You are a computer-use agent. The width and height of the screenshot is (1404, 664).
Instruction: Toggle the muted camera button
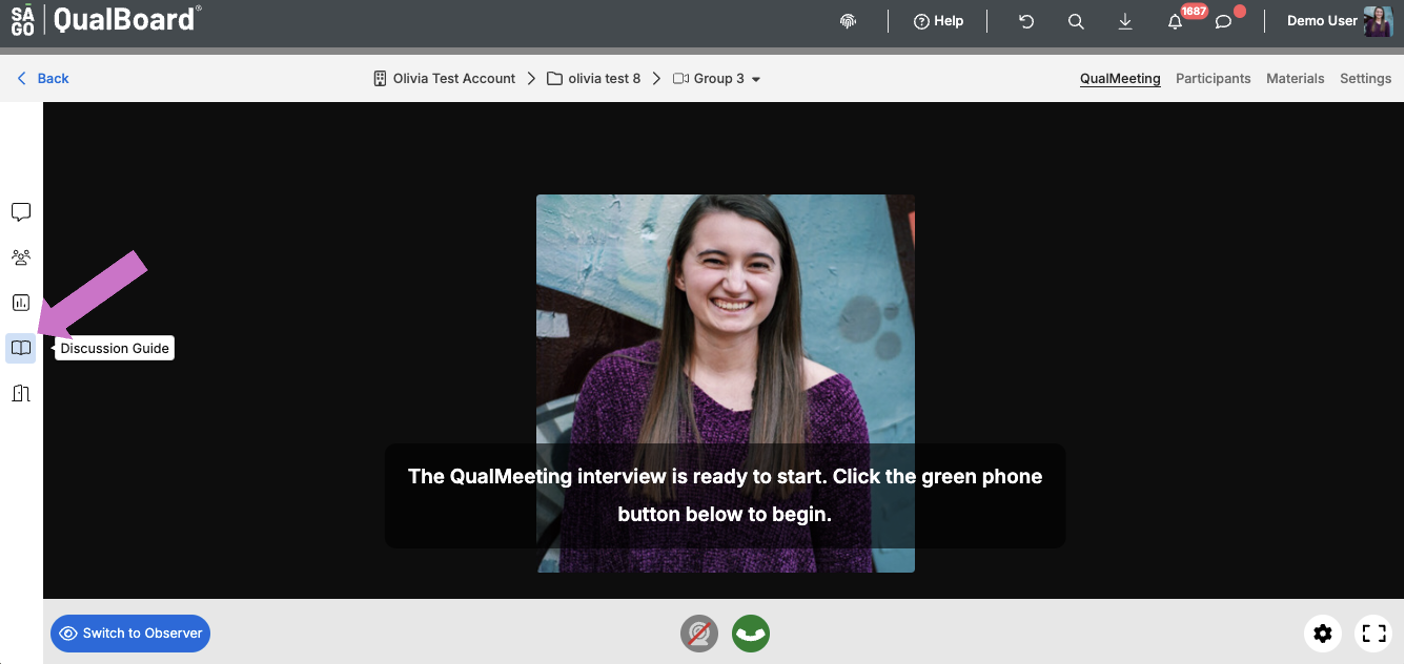pyautogui.click(x=699, y=633)
